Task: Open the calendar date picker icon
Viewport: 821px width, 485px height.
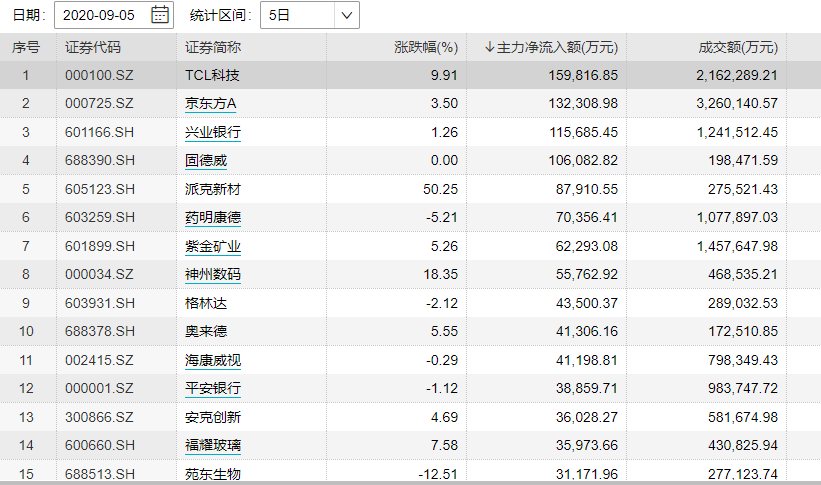Action: (x=160, y=15)
